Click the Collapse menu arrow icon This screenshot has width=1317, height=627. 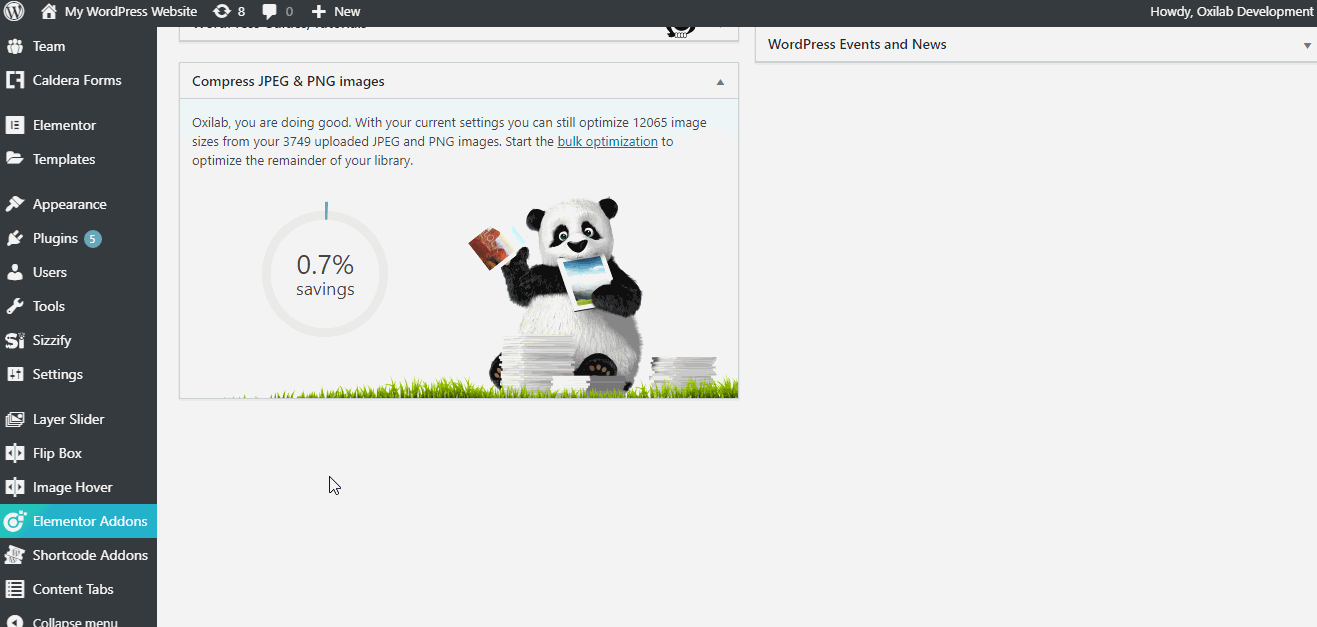point(15,621)
